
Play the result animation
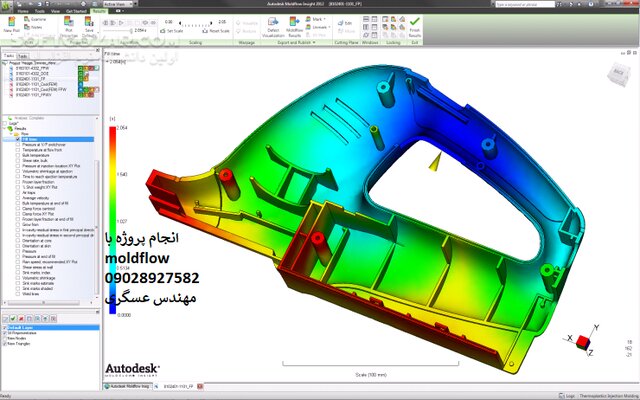point(121,23)
